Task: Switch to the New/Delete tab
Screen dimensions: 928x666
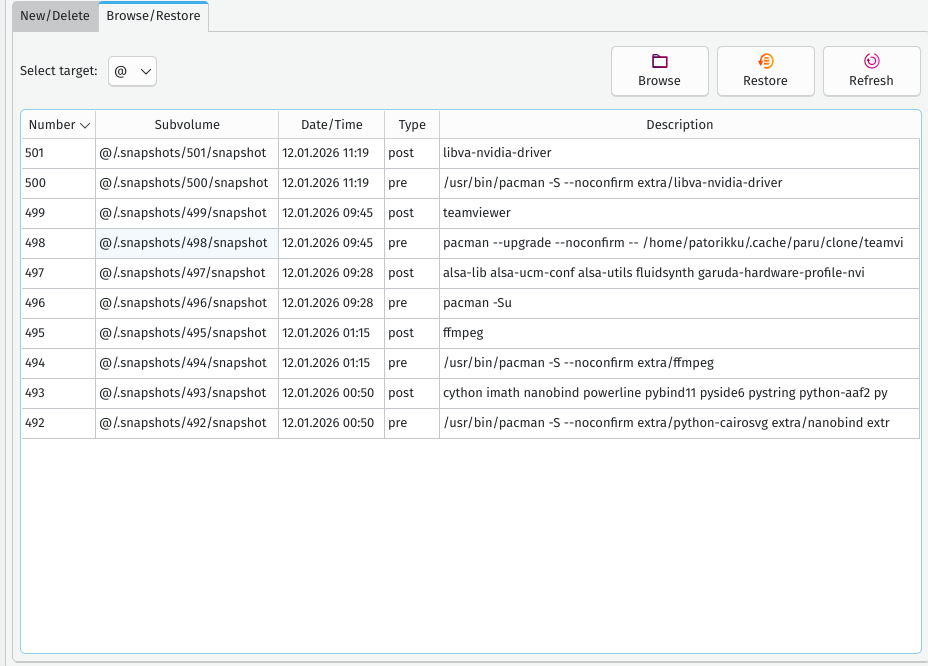Action: [x=55, y=16]
